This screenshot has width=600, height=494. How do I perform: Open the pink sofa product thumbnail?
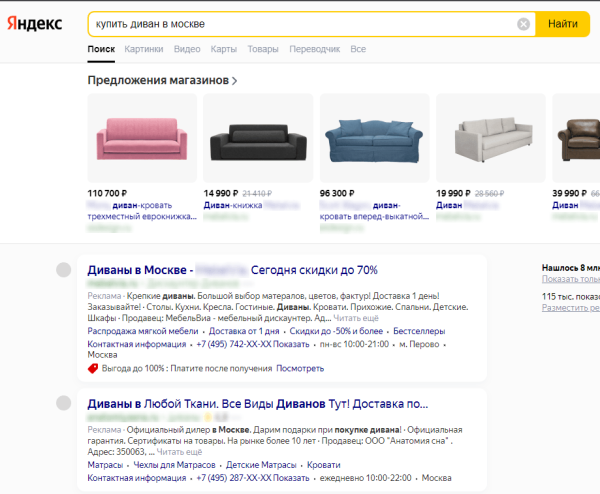[142, 138]
